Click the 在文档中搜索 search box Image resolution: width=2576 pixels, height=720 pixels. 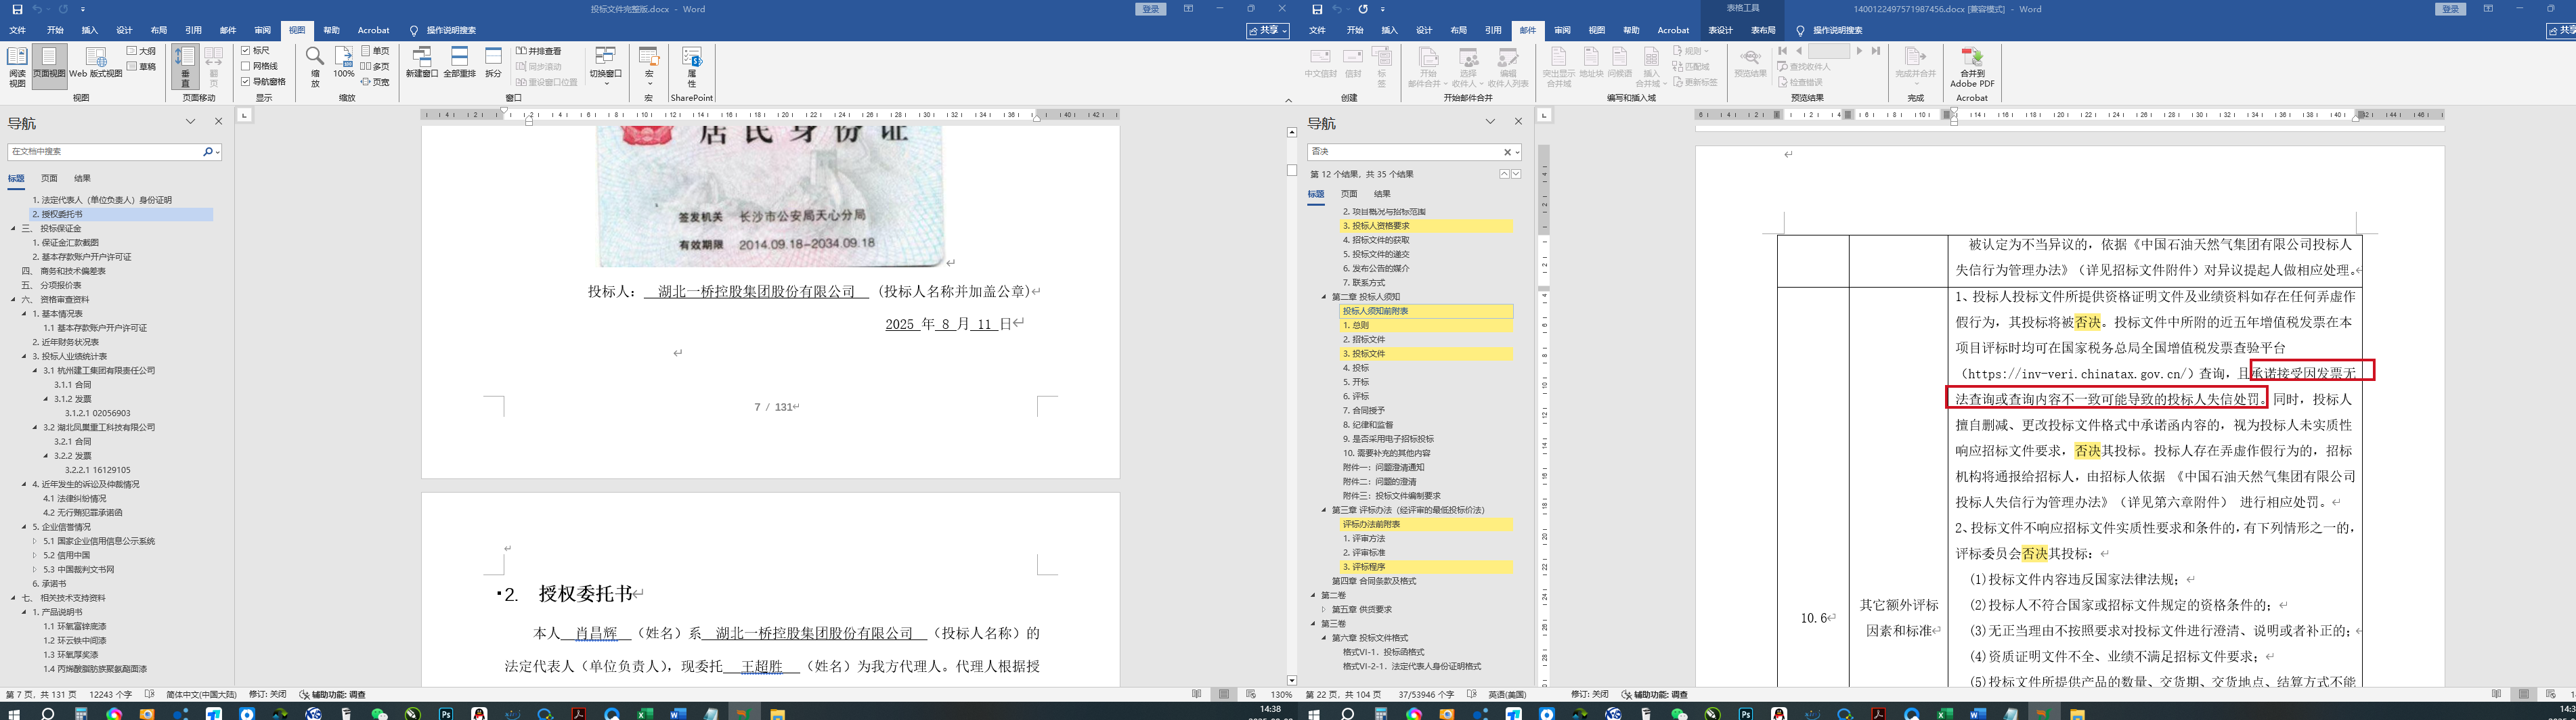(105, 152)
